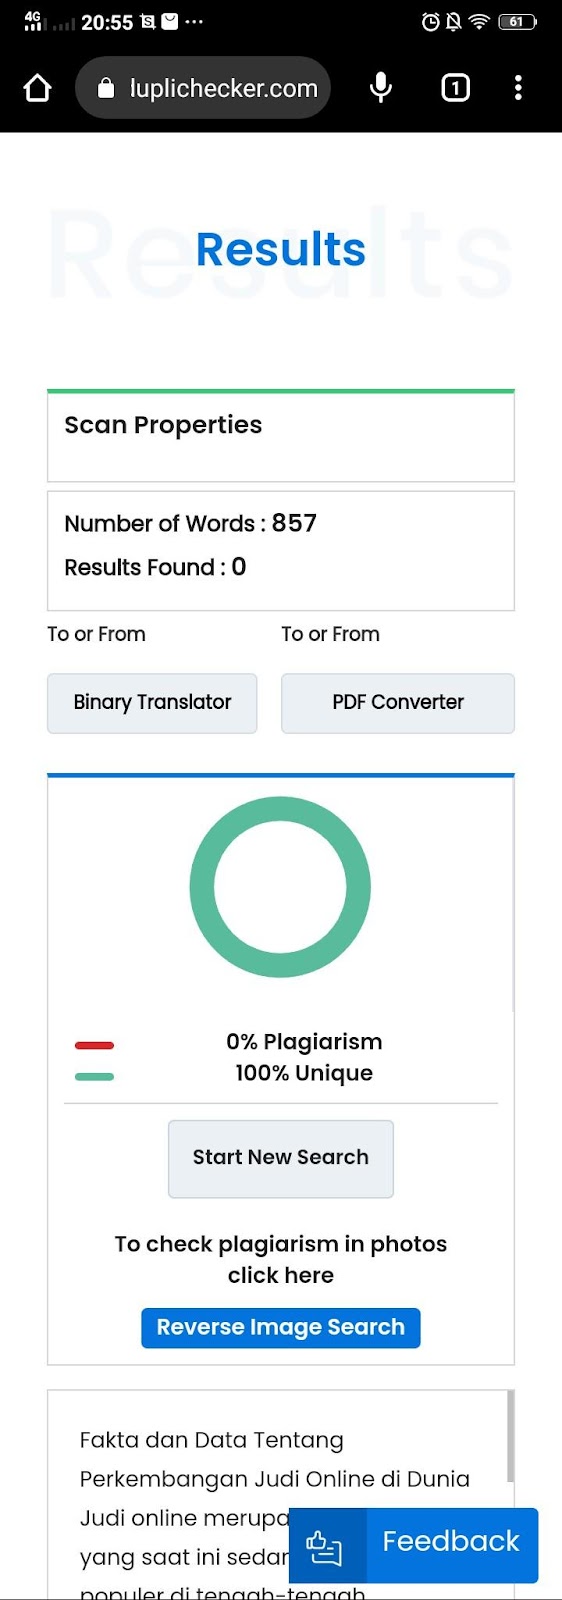Click the green unique legend swatch
The width and height of the screenshot is (562, 1600).
(x=95, y=1076)
